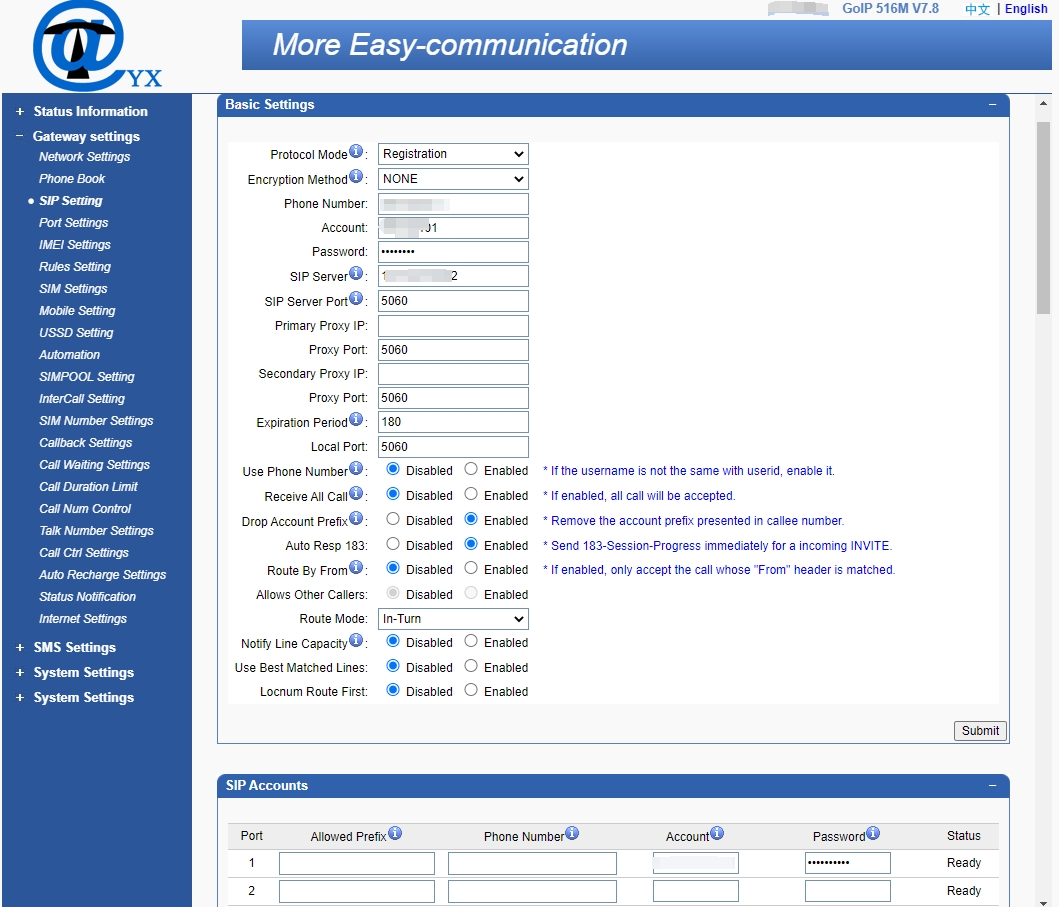Open the Encryption Method dropdown

(452, 178)
